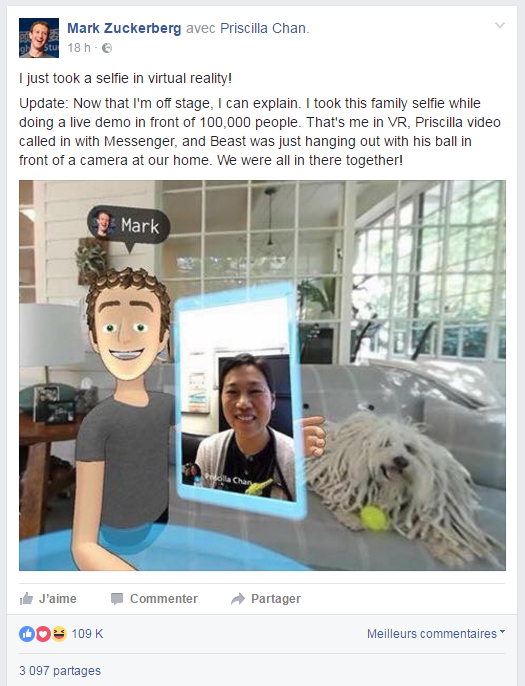This screenshot has width=525, height=686.
Task: Open the 3 097 partages shares list
Action: 60,670
